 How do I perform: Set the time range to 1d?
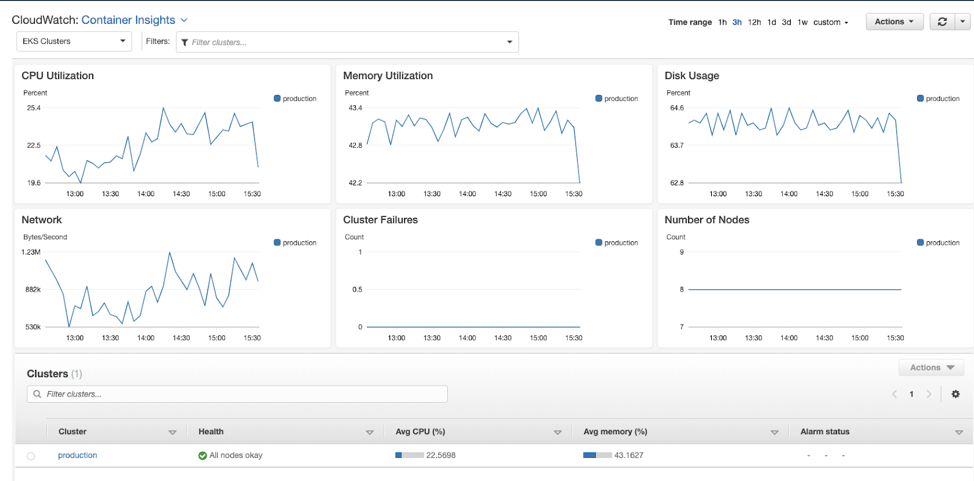coord(771,22)
